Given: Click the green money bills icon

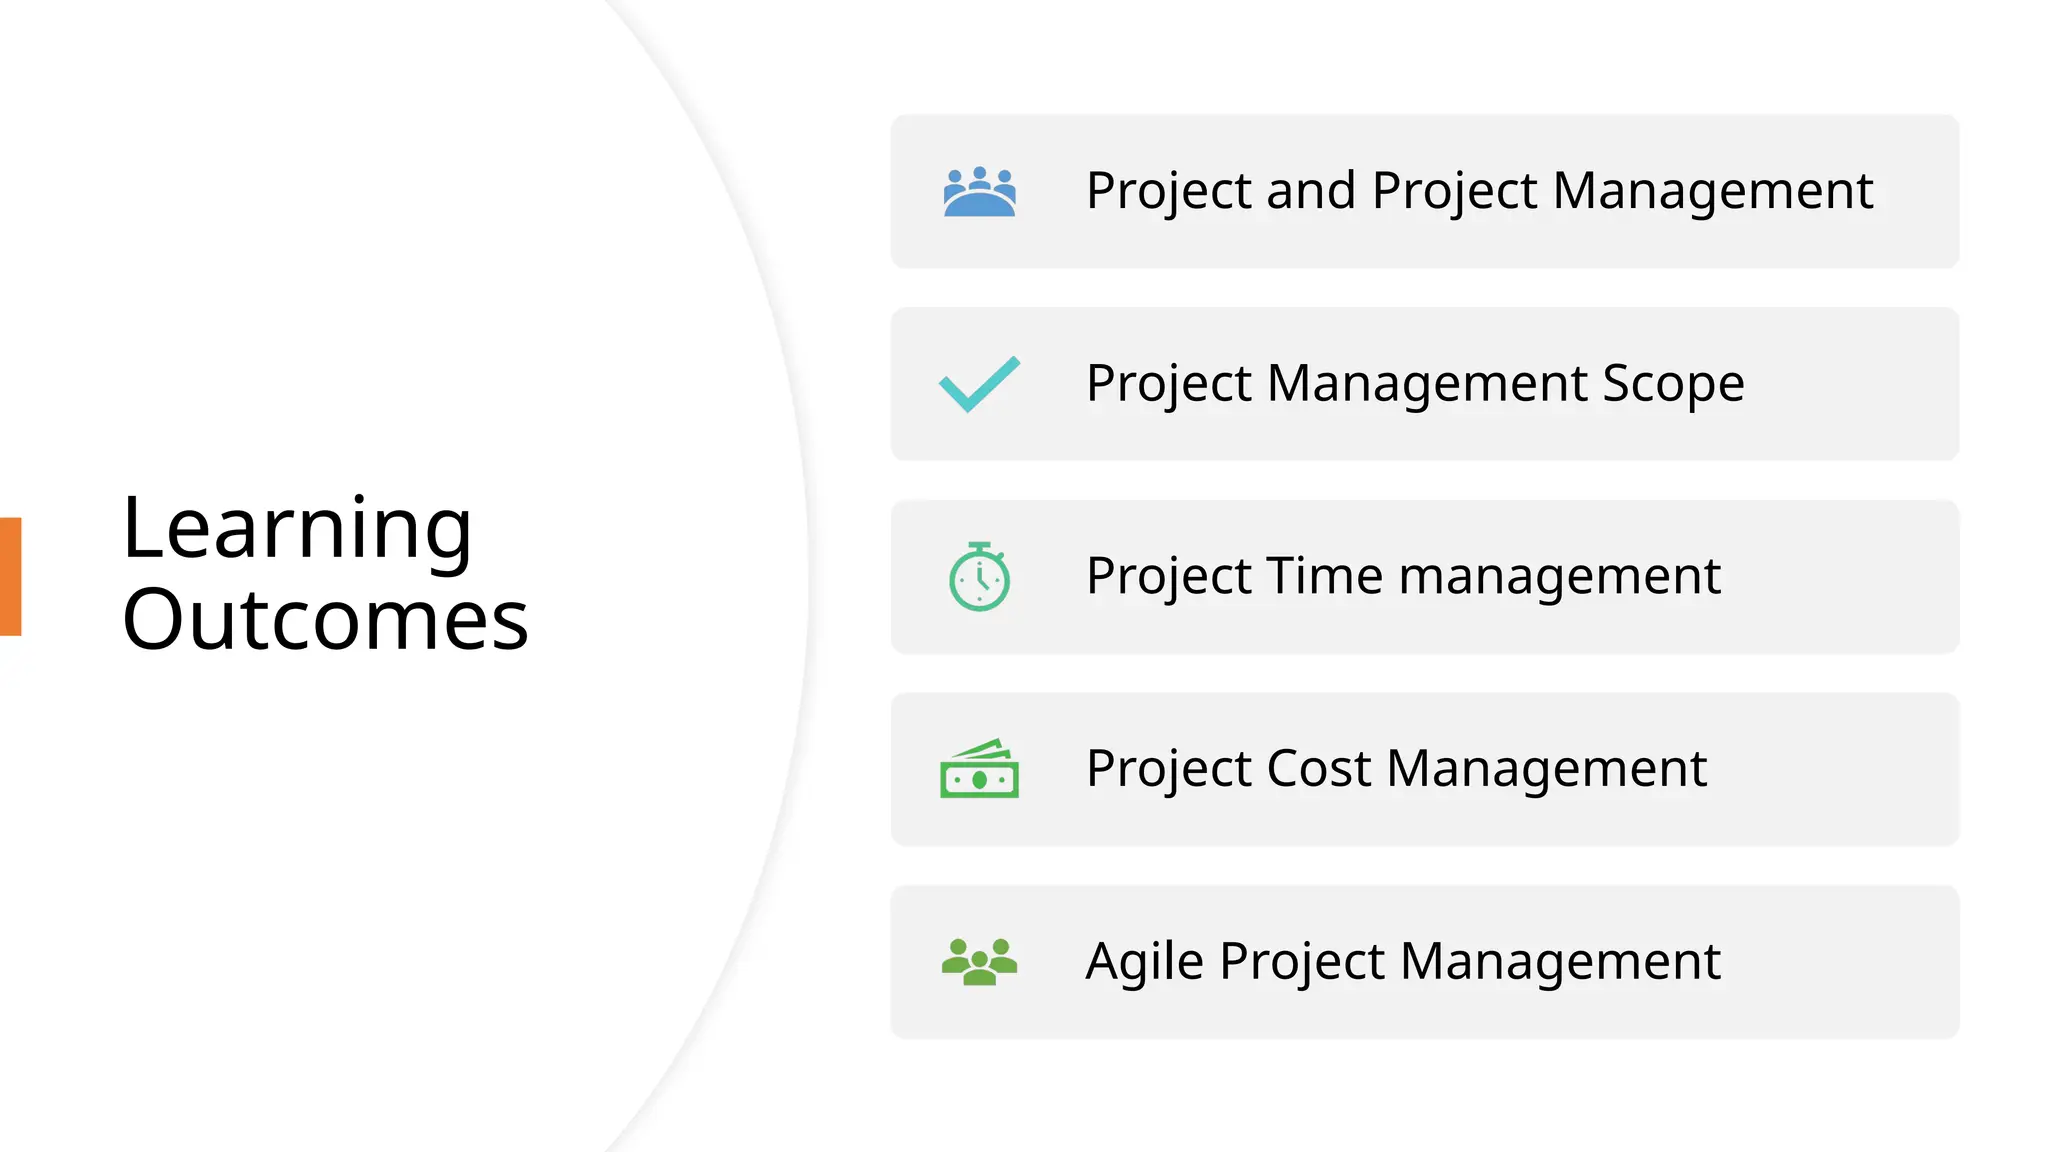Looking at the screenshot, I should [x=979, y=769].
